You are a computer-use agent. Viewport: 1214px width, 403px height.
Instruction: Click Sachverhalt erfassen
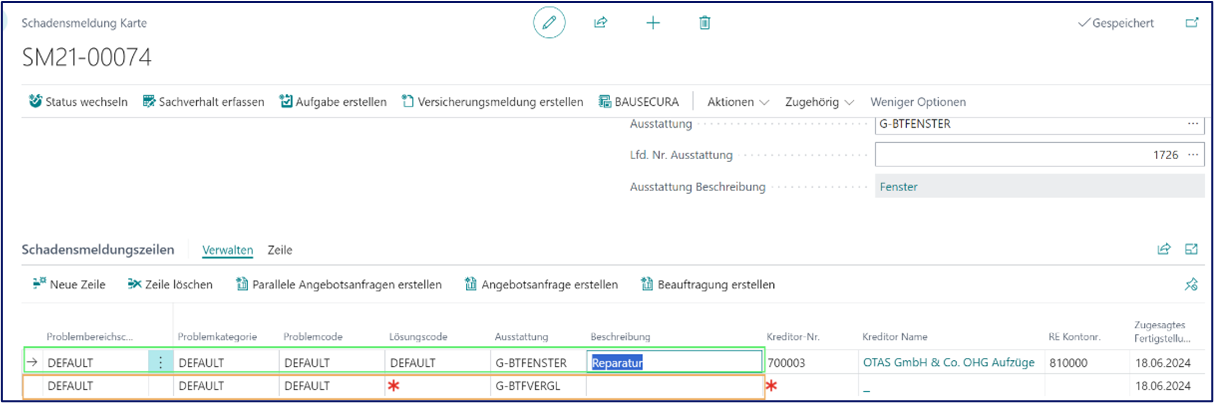pyautogui.click(x=204, y=102)
